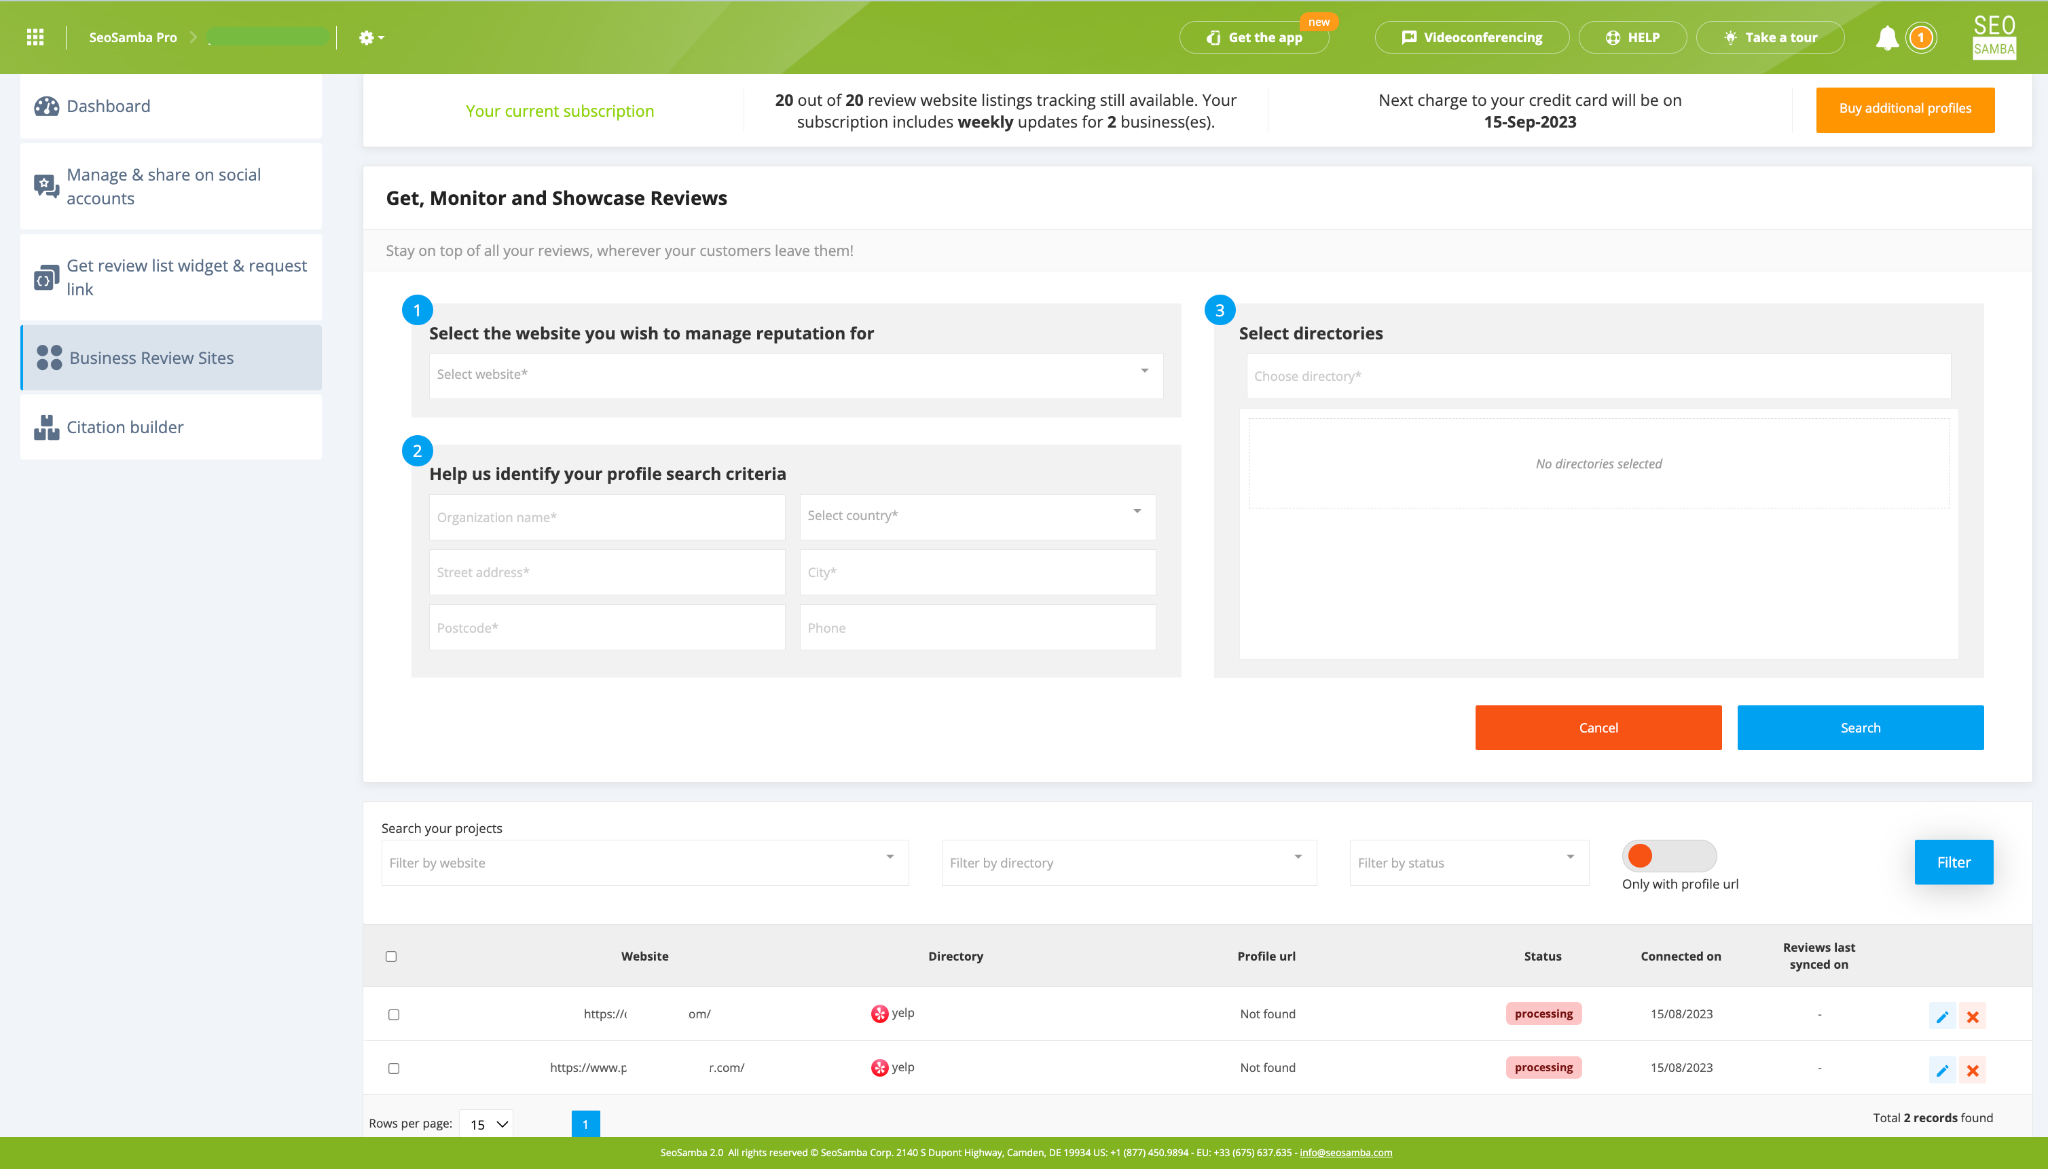Delete the first yelp row with X icon
The width and height of the screenshot is (2048, 1169).
click(1972, 1016)
